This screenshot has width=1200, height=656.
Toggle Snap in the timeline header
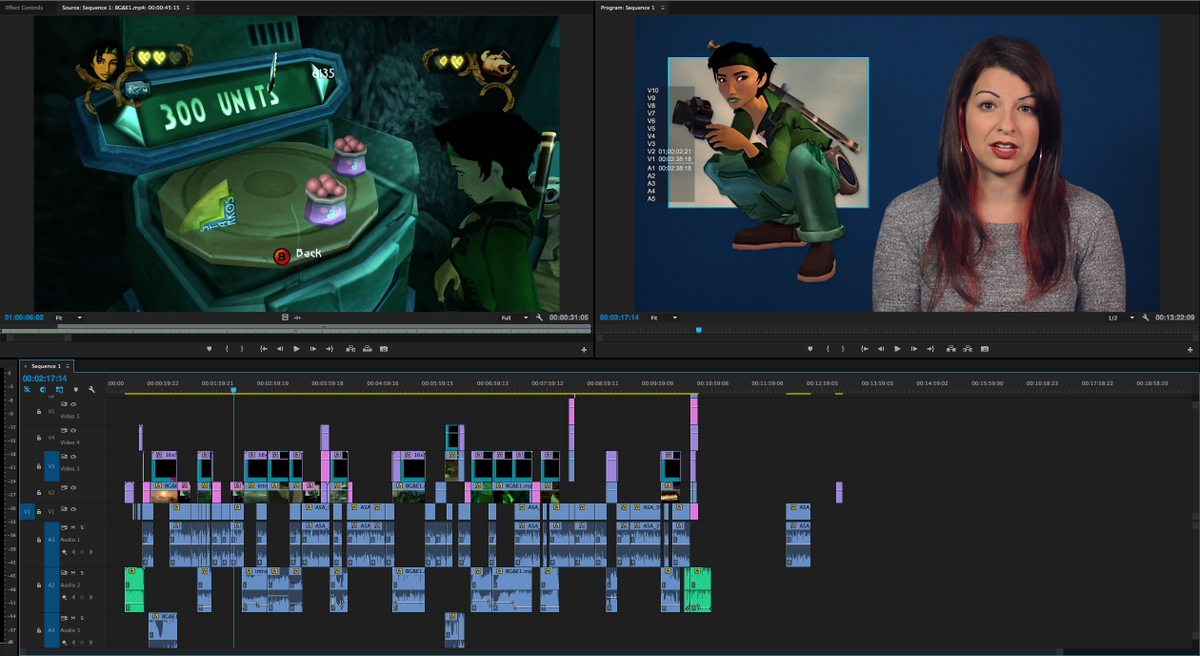click(x=42, y=389)
